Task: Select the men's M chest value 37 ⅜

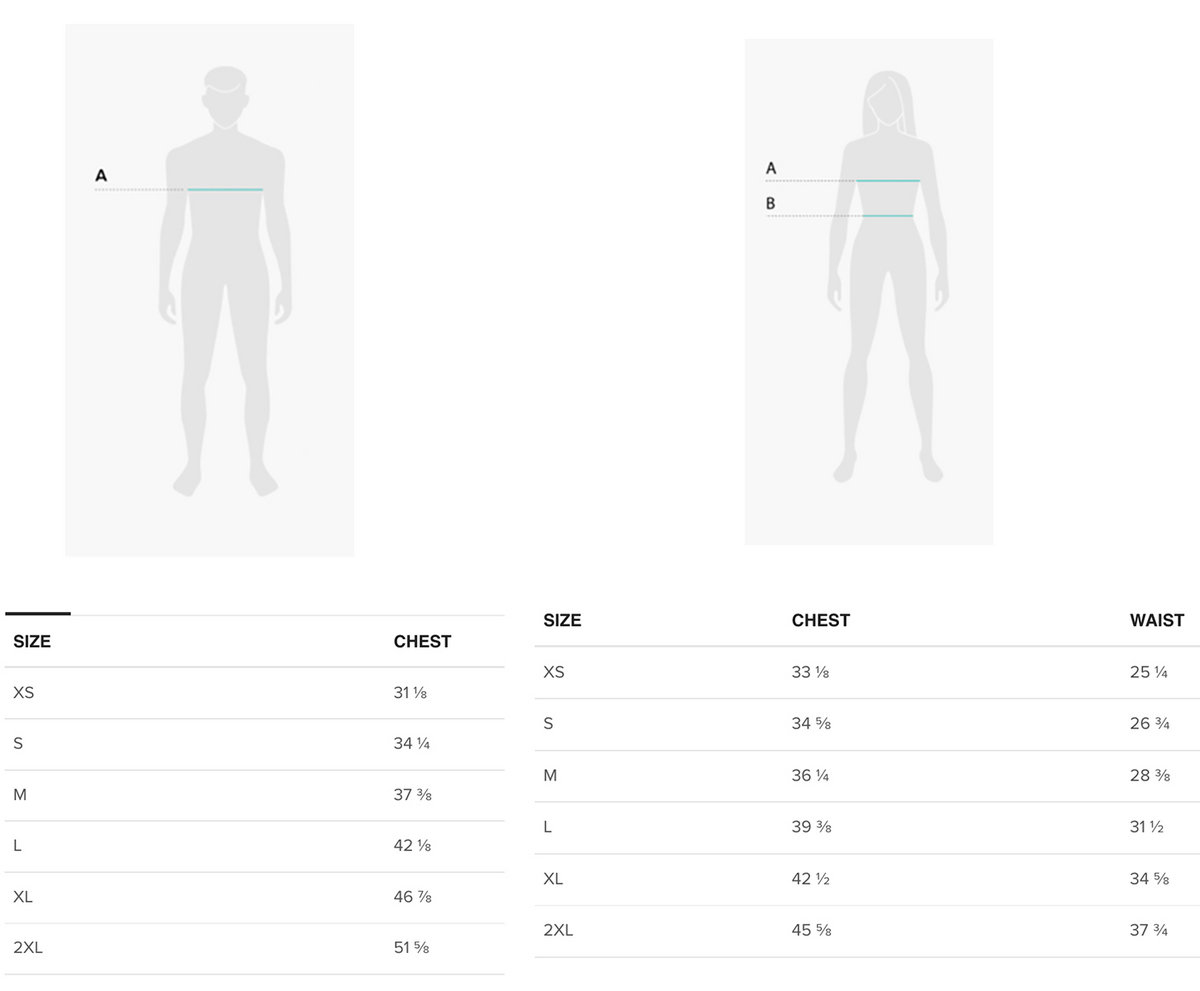Action: pos(412,795)
